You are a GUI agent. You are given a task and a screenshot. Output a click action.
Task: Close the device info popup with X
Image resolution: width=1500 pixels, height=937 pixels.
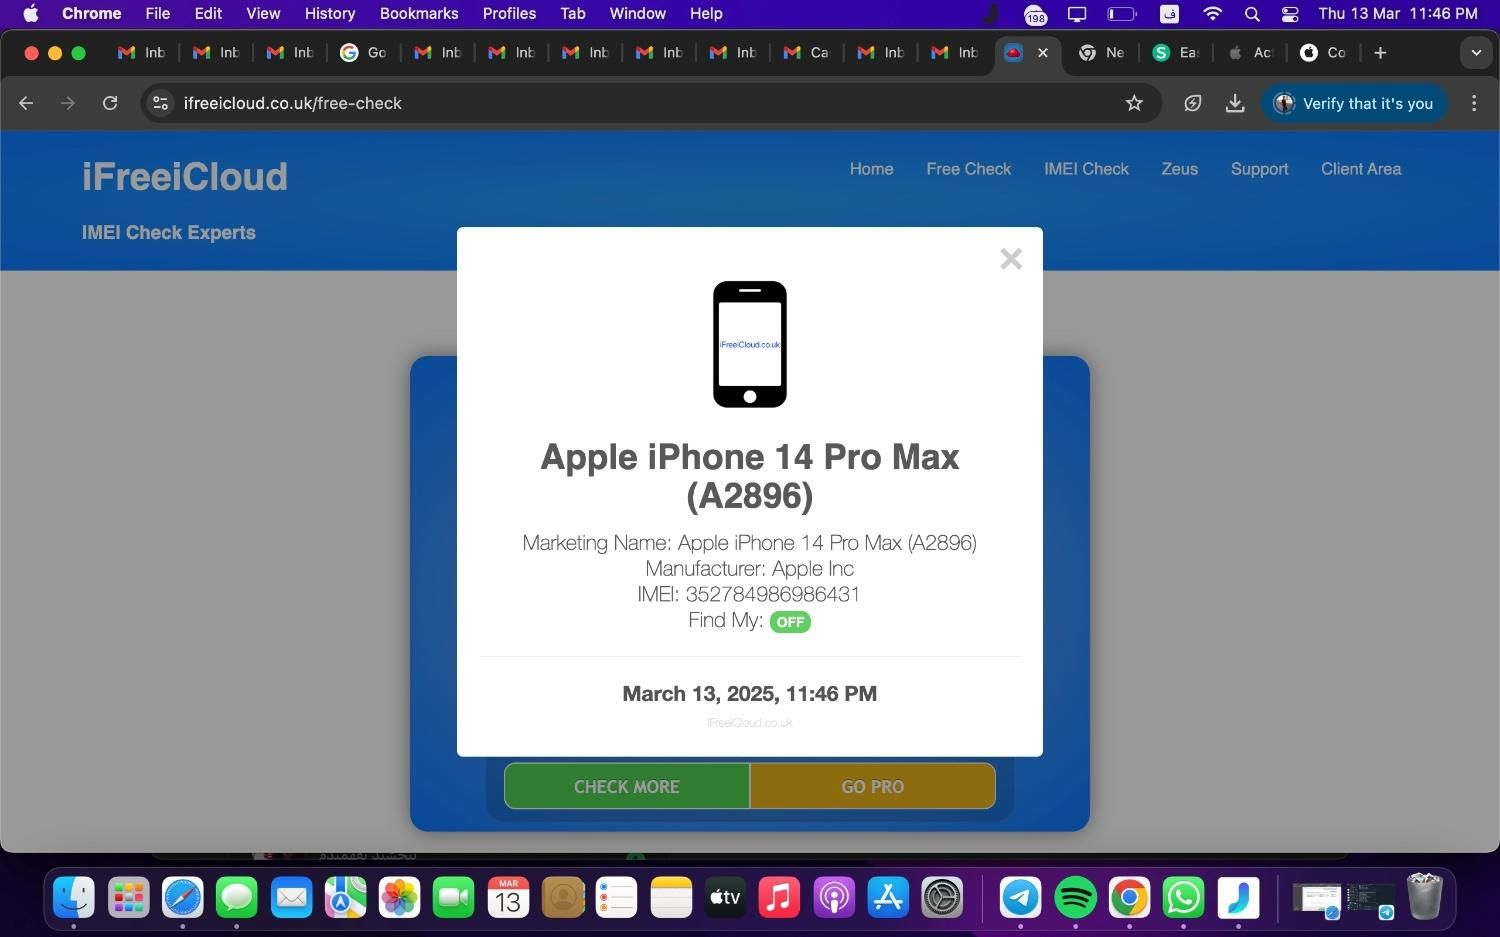(x=1011, y=259)
